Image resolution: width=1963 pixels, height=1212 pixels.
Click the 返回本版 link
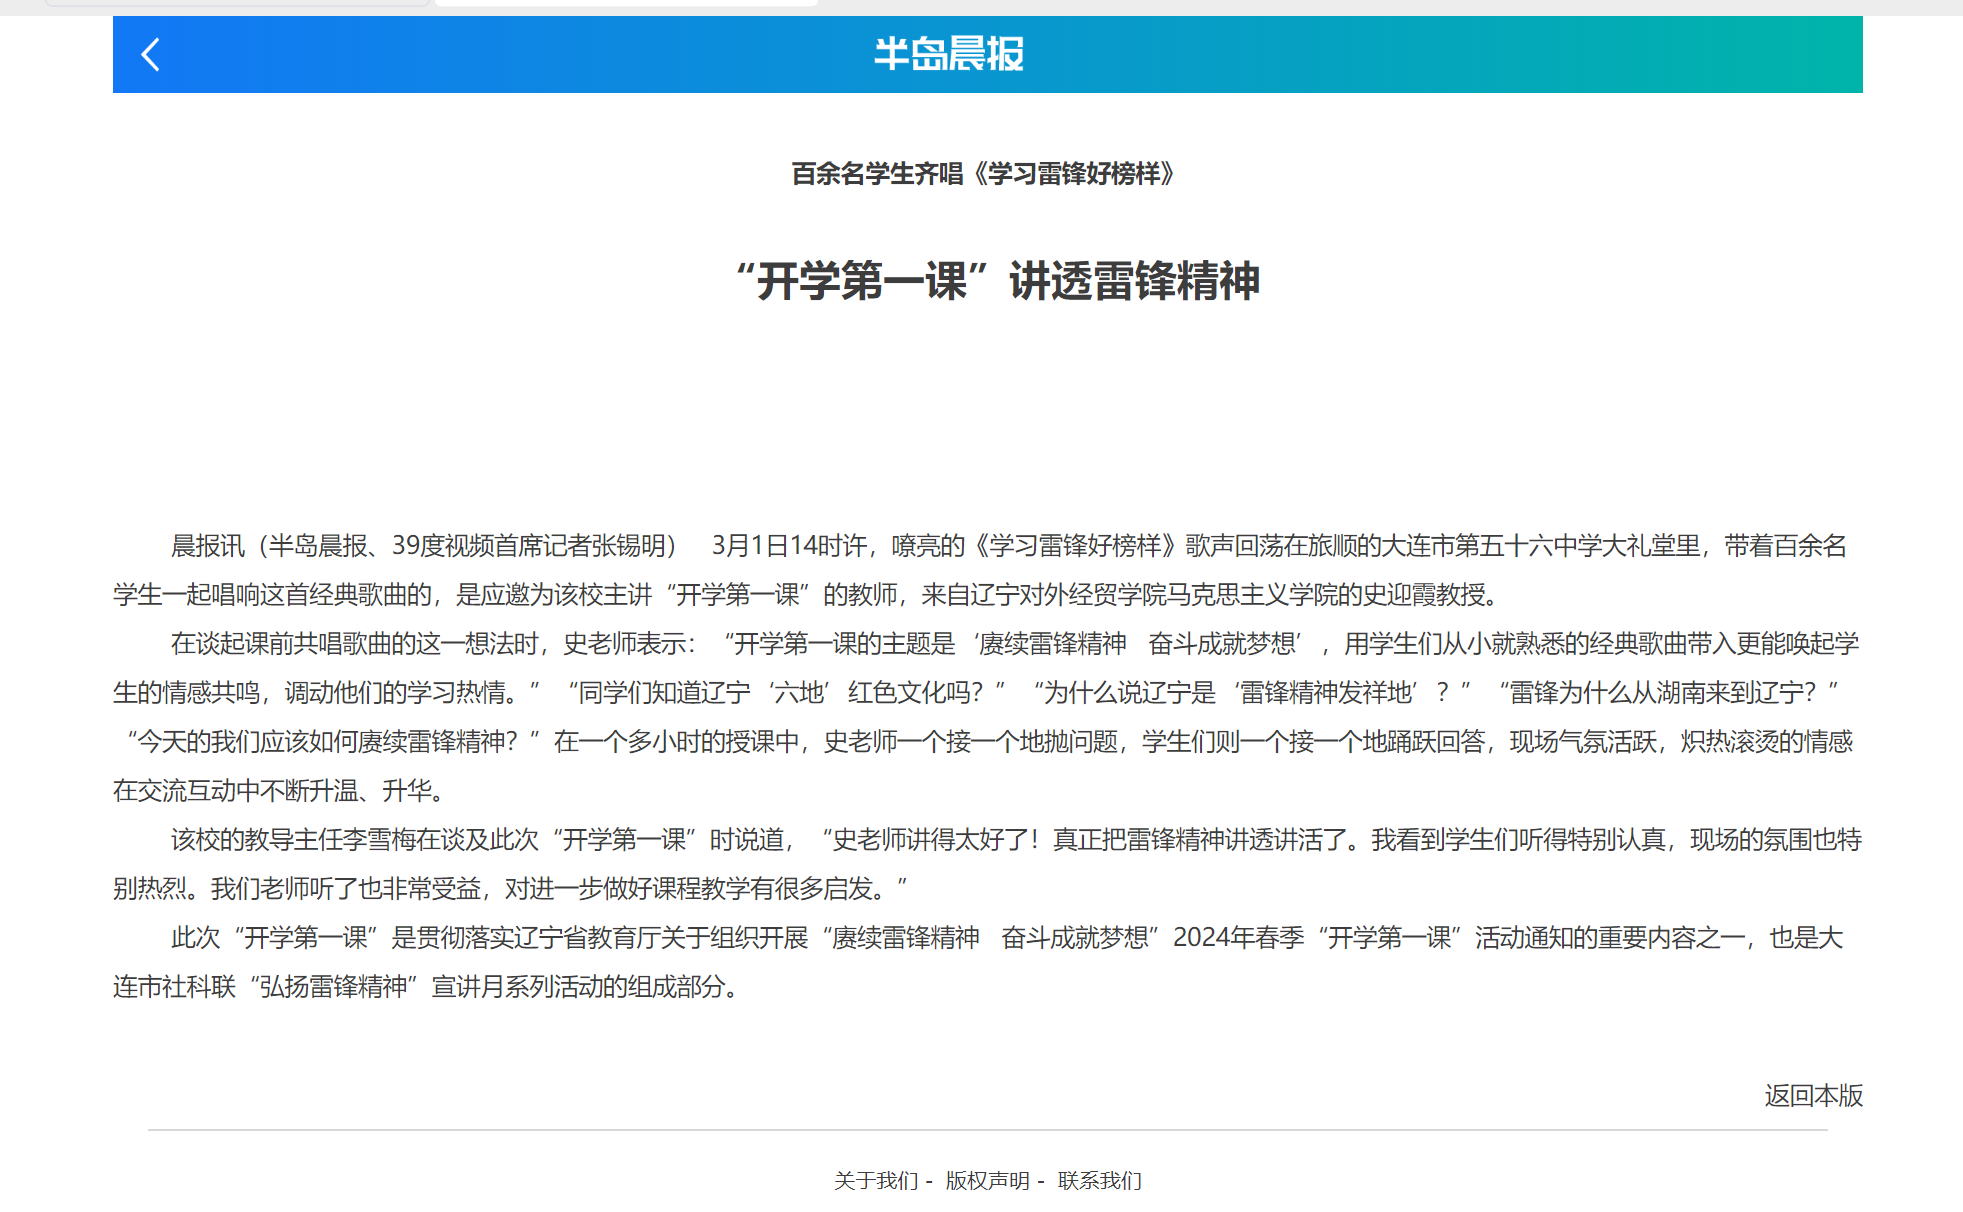[1813, 1096]
